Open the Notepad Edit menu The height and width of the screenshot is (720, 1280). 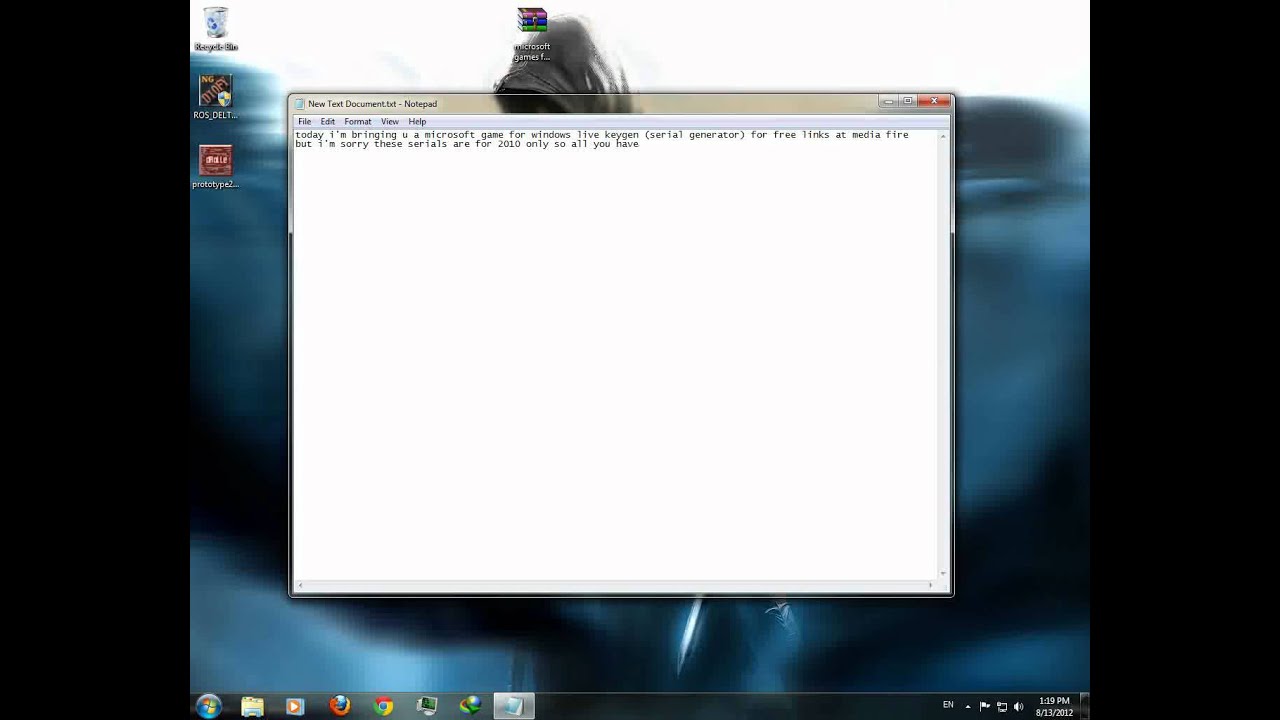[x=328, y=122]
